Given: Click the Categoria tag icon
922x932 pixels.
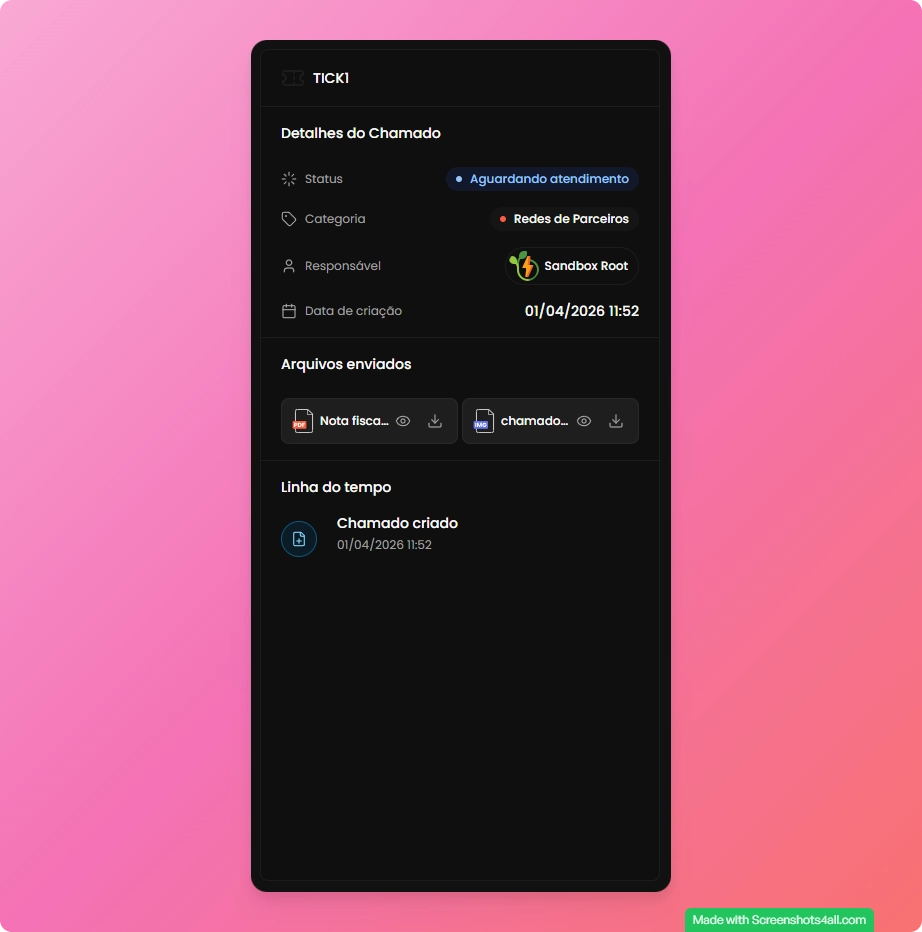Looking at the screenshot, I should click(289, 219).
